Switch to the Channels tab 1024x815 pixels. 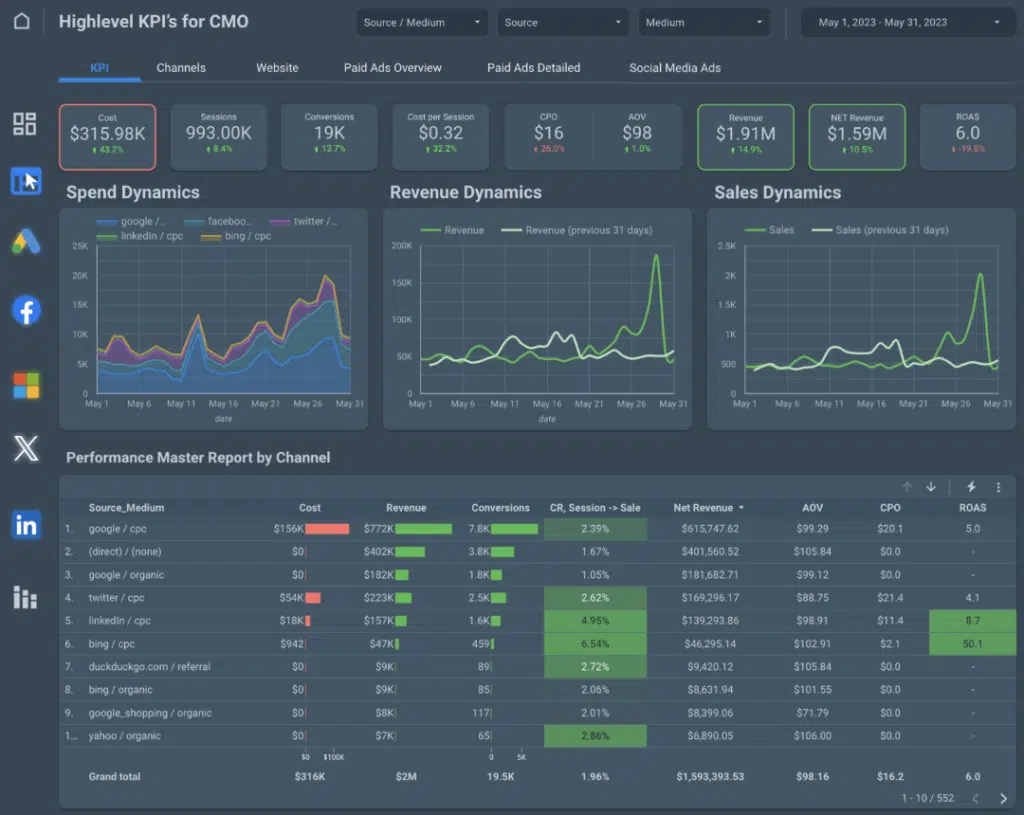(x=181, y=68)
